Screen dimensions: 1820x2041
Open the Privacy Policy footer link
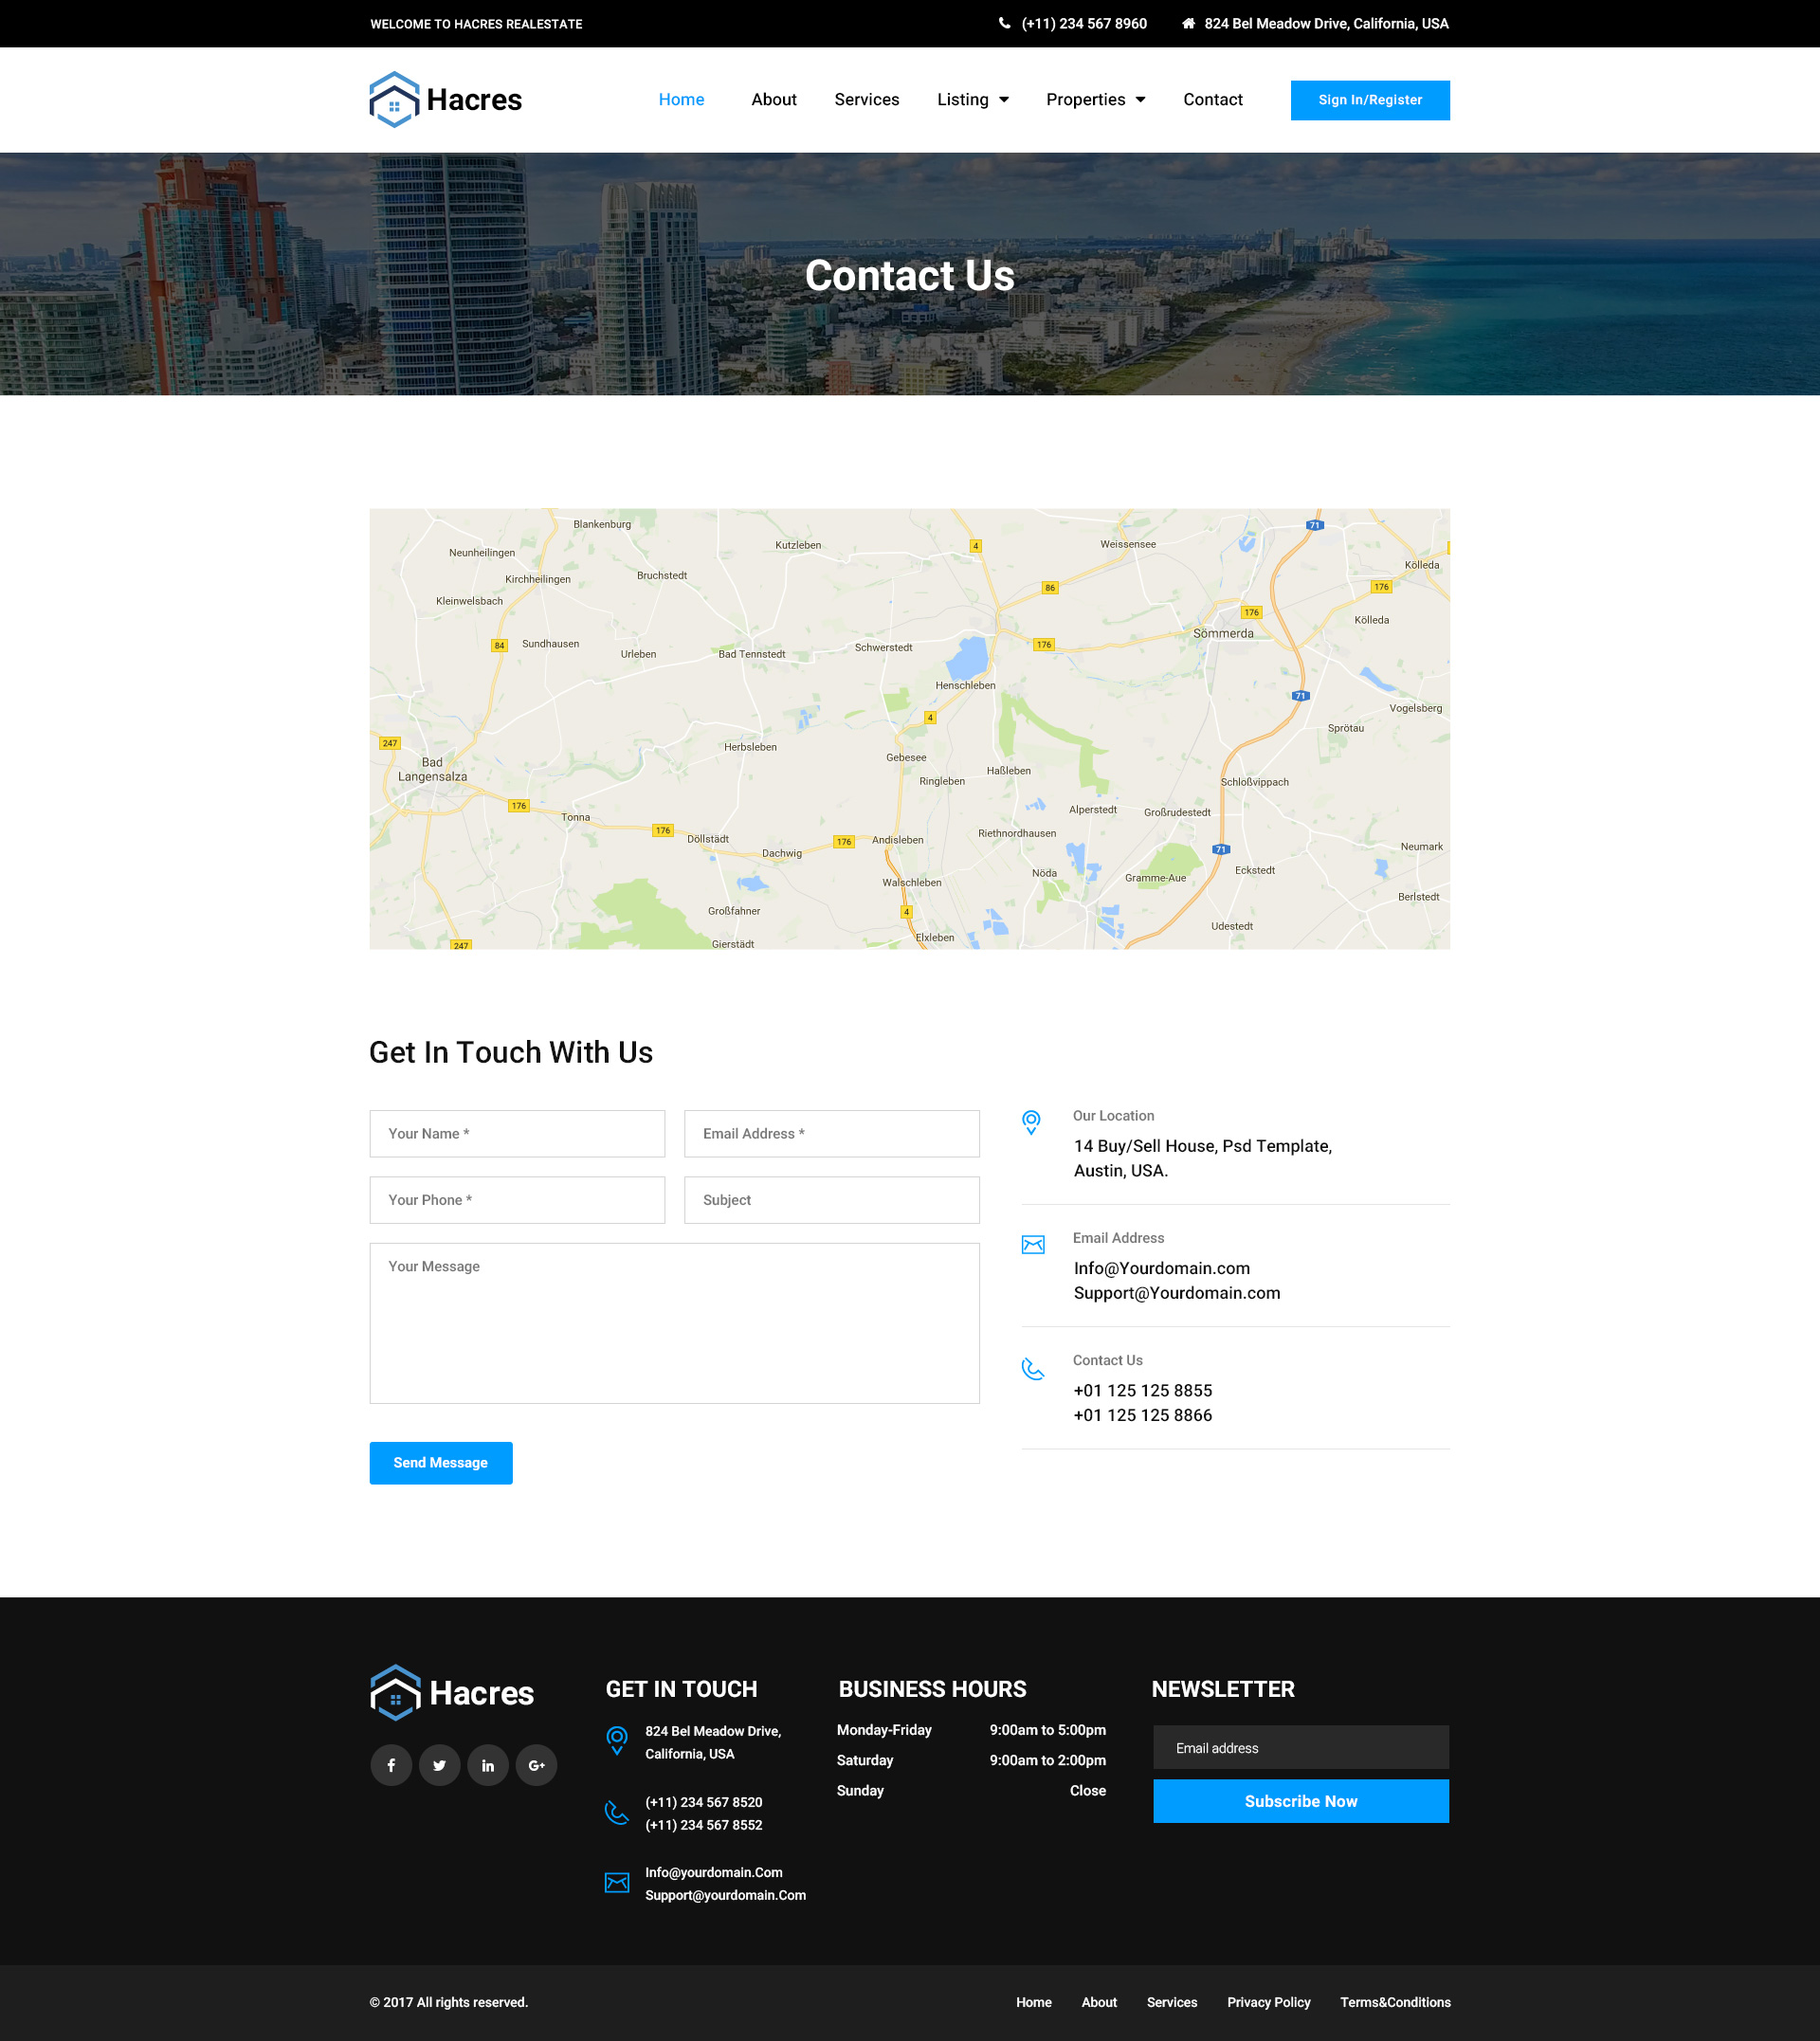point(1268,2001)
